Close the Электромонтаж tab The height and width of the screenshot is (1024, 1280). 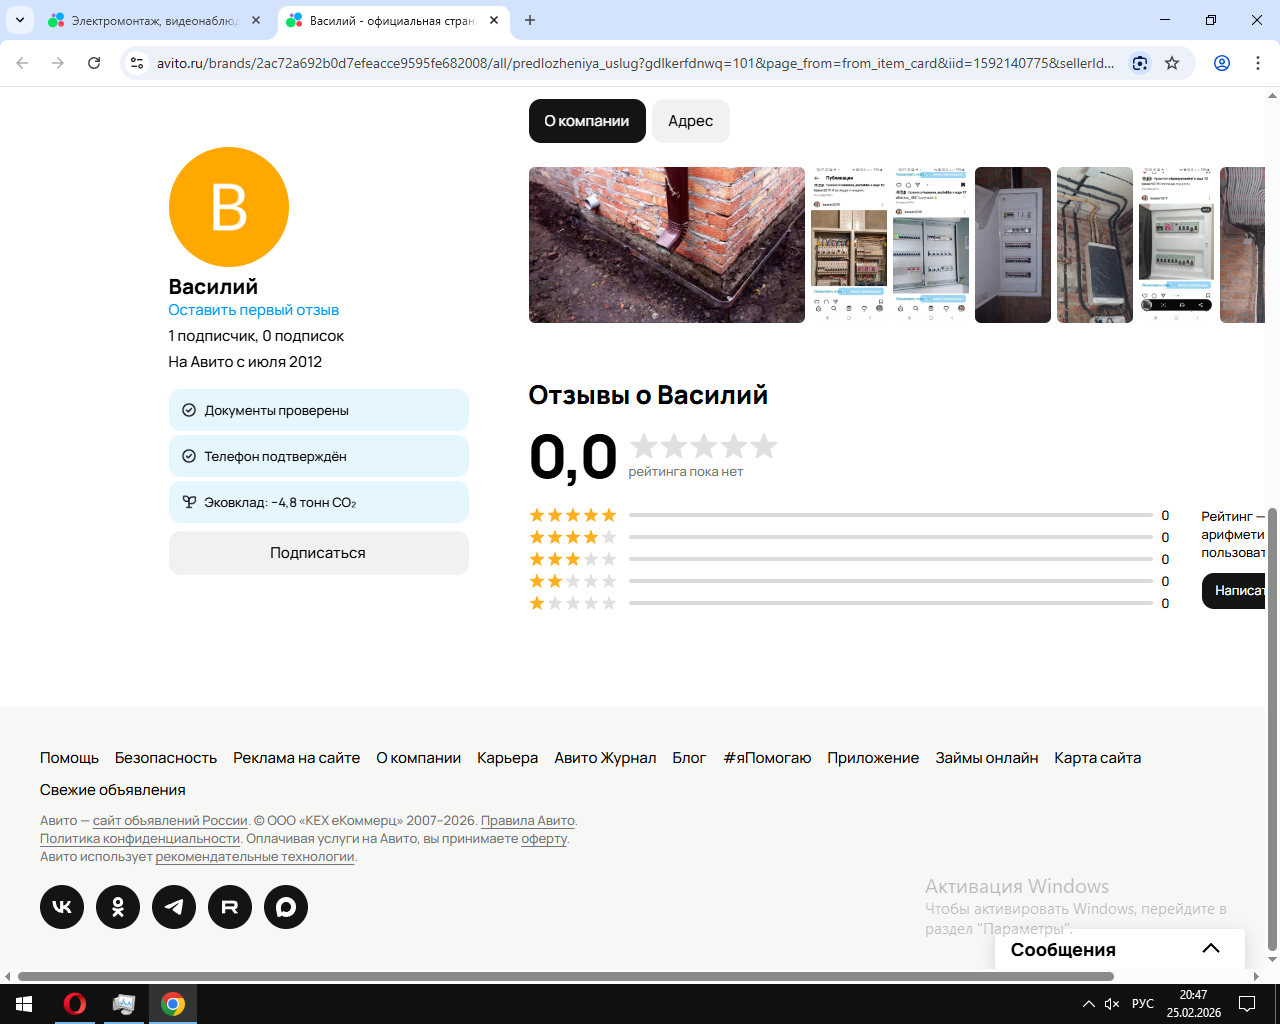pos(256,20)
